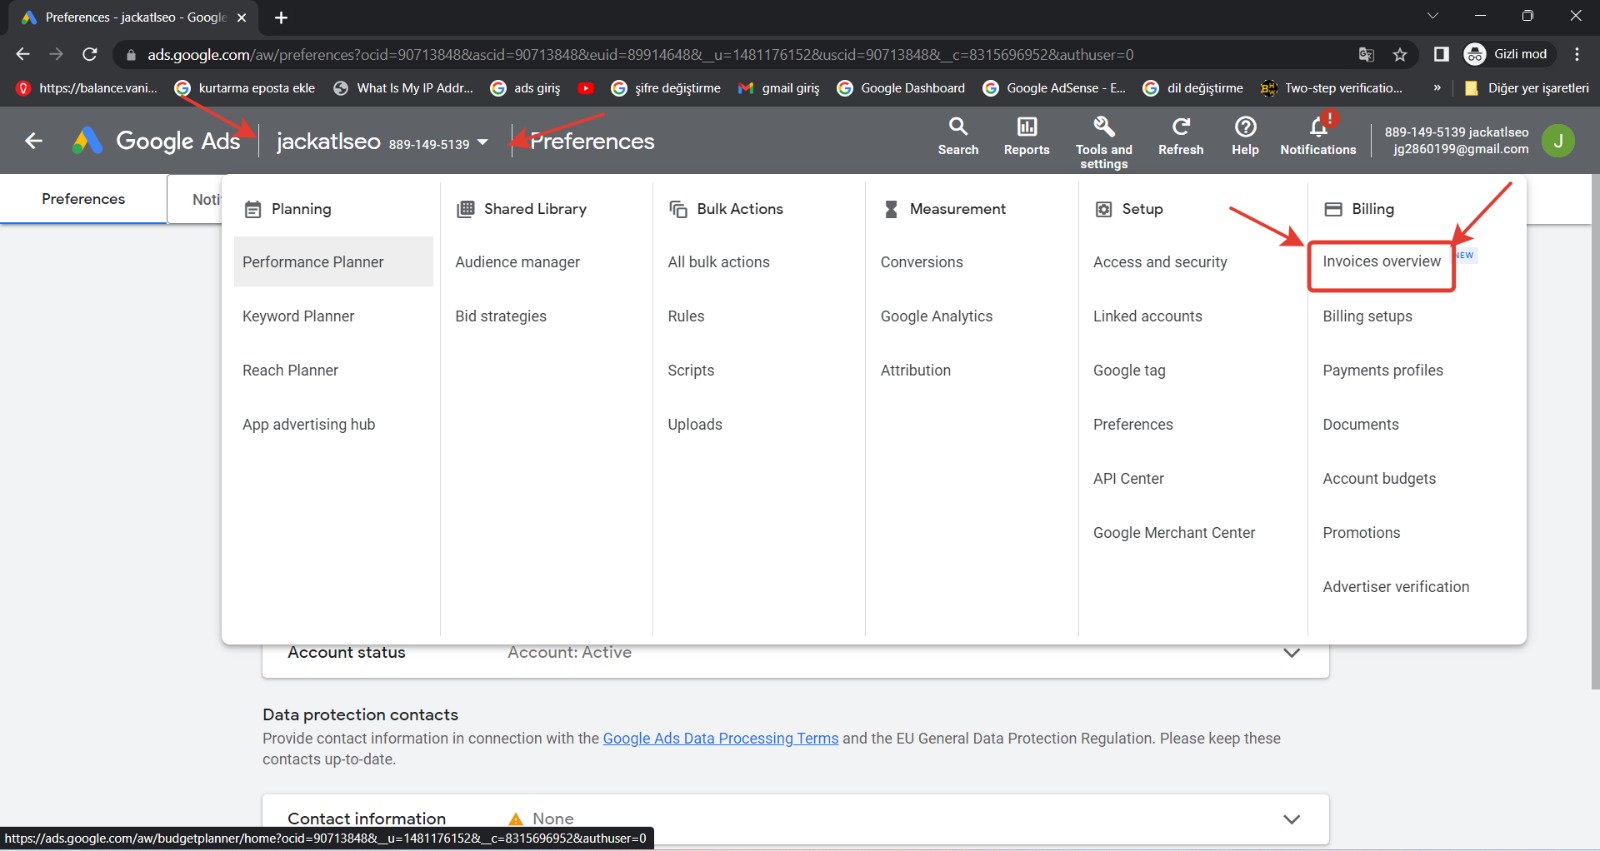Screen dimensions: 1600x851
Task: Open a new browser tab
Action: tap(281, 17)
